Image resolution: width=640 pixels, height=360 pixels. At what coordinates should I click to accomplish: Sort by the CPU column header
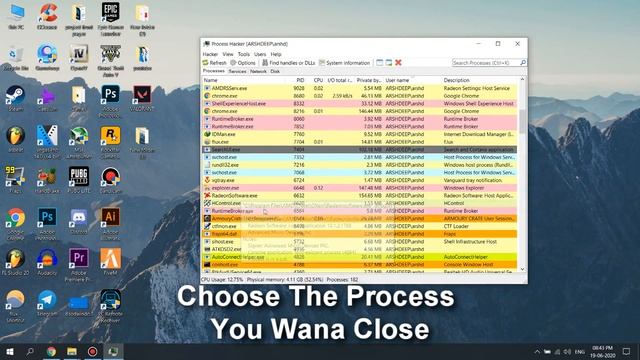coord(318,80)
